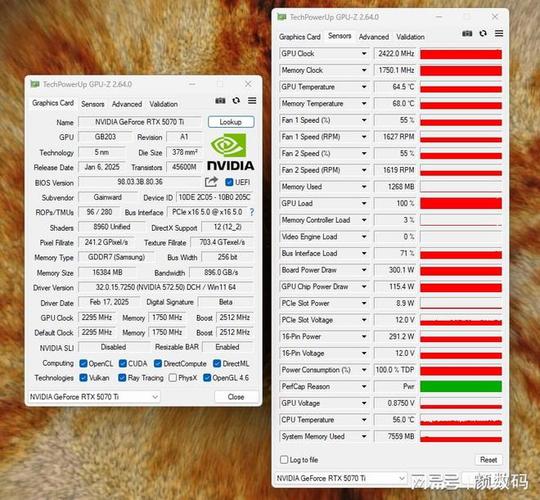Switch to Sensors tab in Graphics Card window

click(x=93, y=104)
